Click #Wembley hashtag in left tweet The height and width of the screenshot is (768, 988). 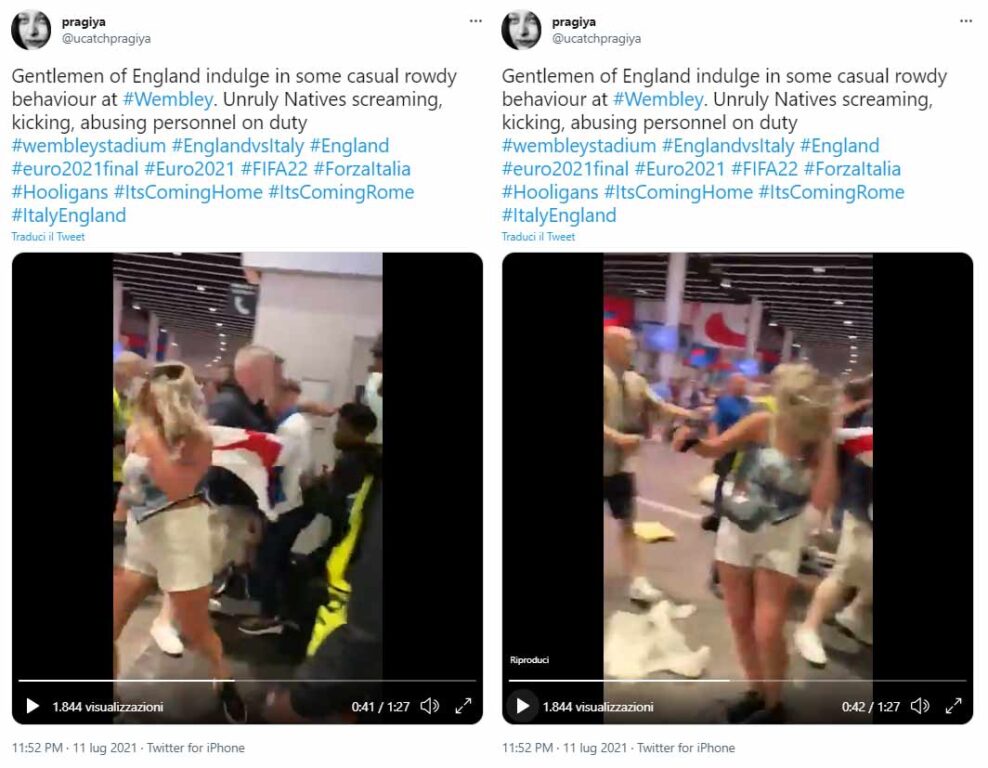(168, 100)
